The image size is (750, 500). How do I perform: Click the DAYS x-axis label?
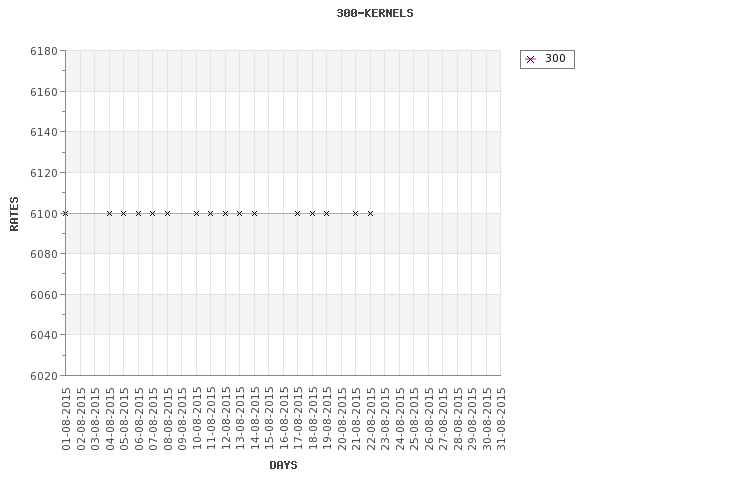[x=283, y=465]
